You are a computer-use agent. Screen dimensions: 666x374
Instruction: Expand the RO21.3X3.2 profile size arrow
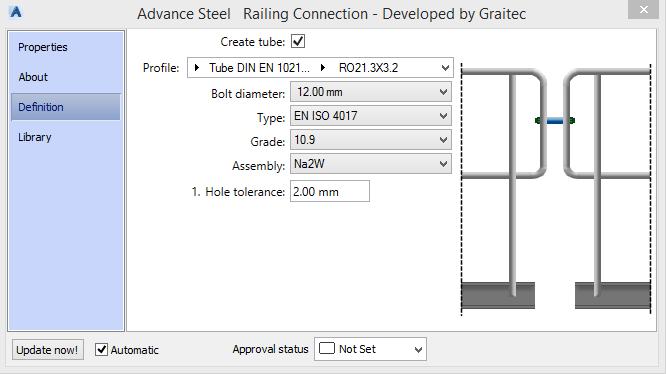[323, 67]
